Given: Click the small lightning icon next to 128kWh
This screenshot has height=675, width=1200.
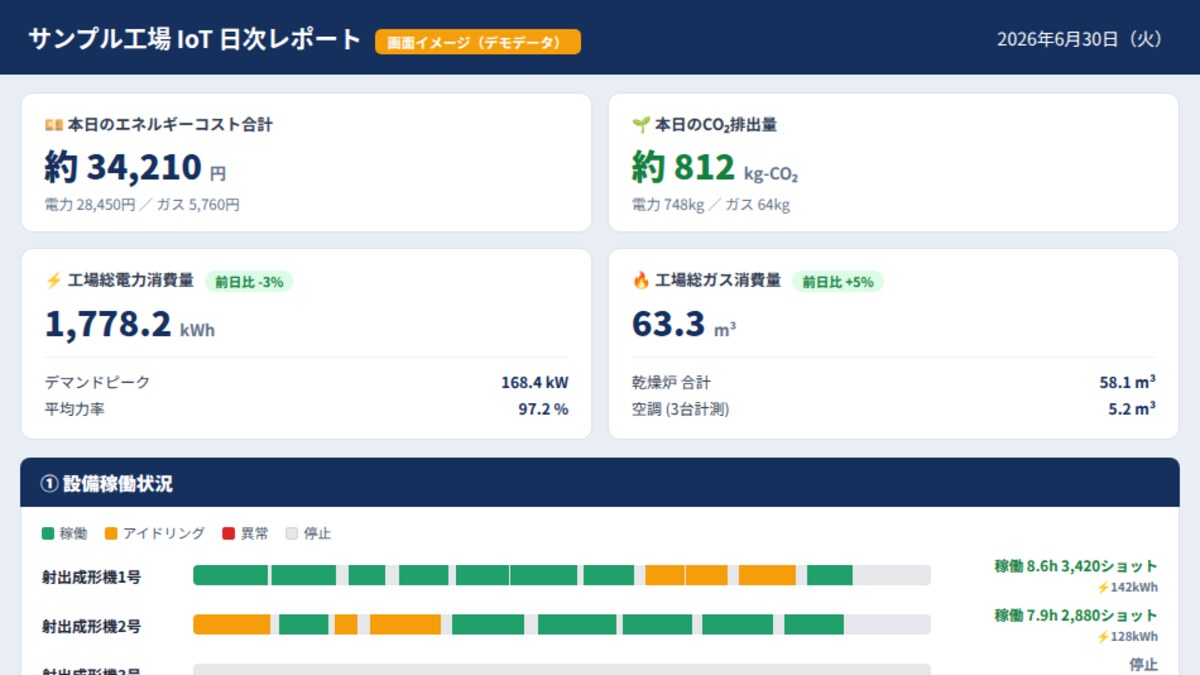Looking at the screenshot, I should click(1103, 637).
